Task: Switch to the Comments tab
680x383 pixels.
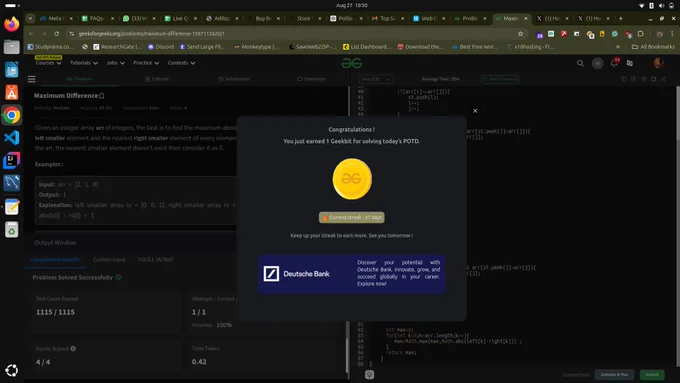Action: click(311, 79)
